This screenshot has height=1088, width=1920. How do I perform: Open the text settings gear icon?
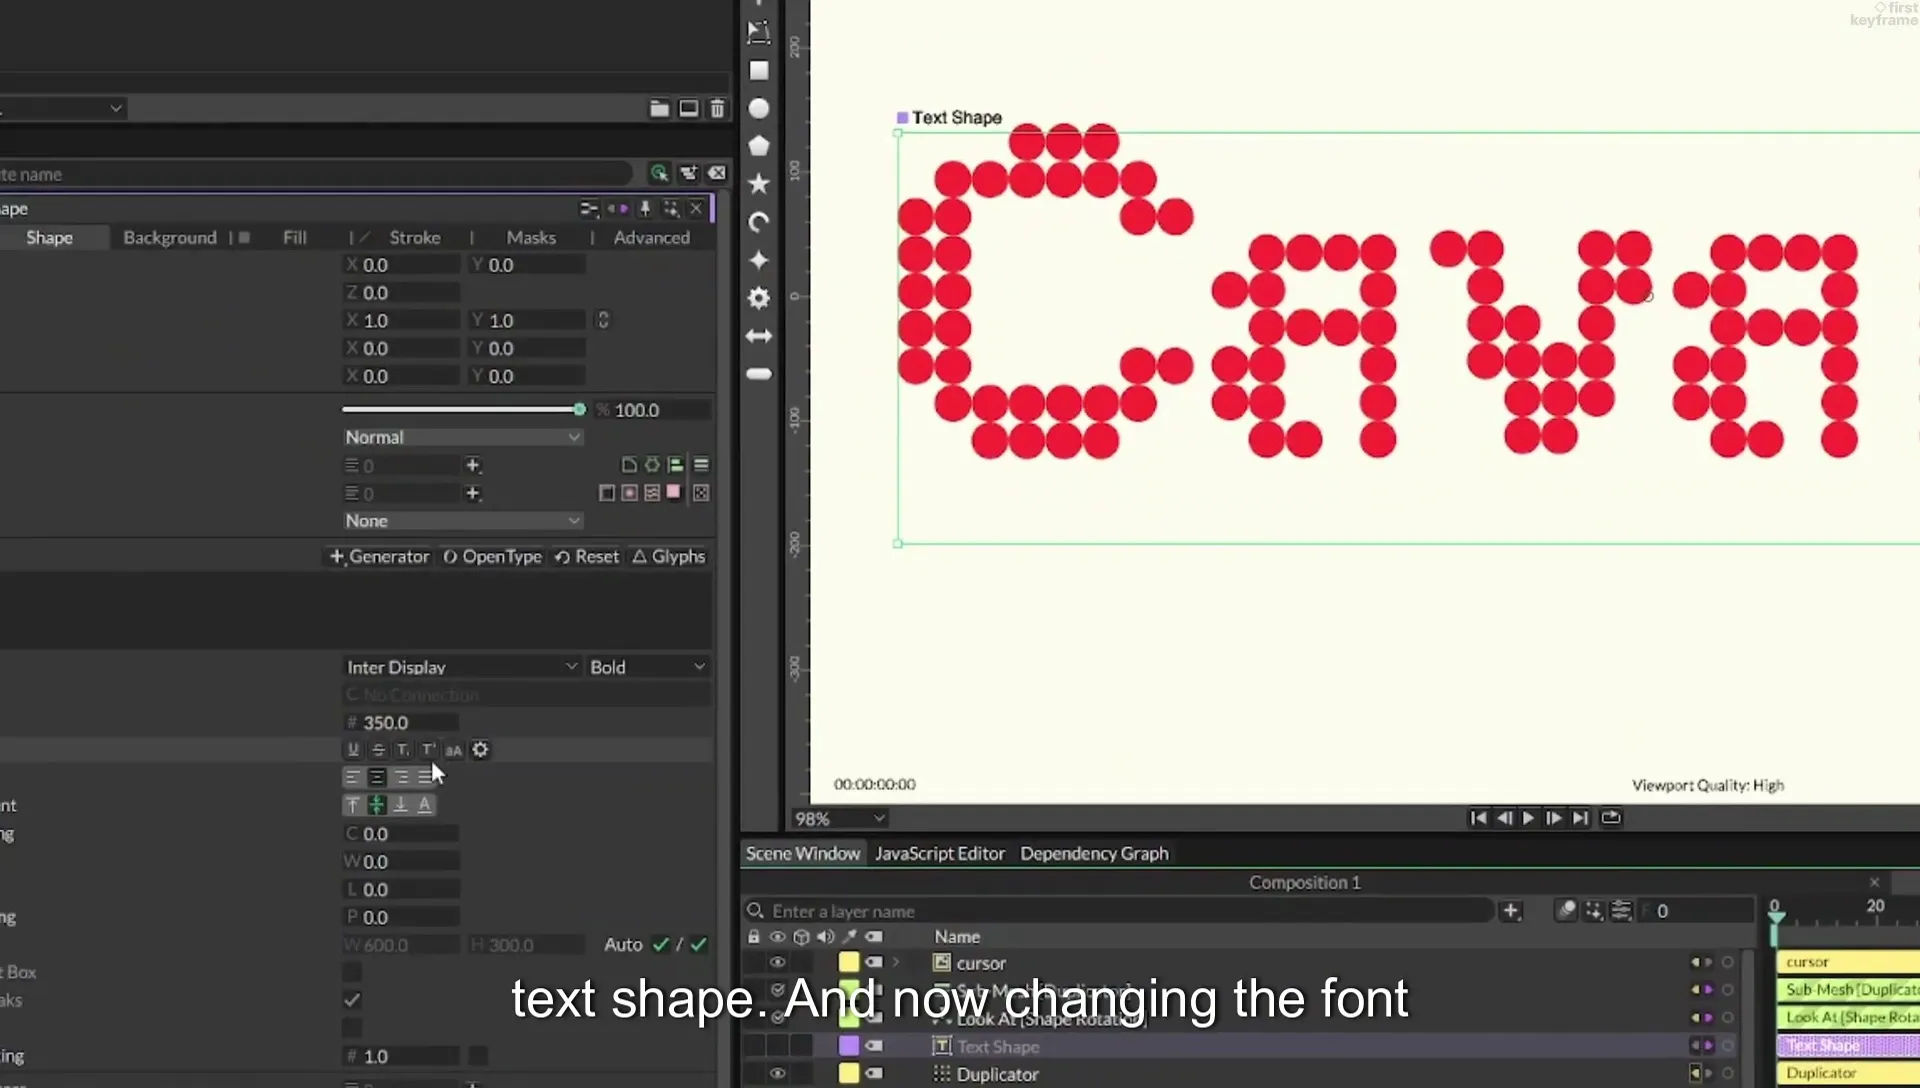(480, 749)
